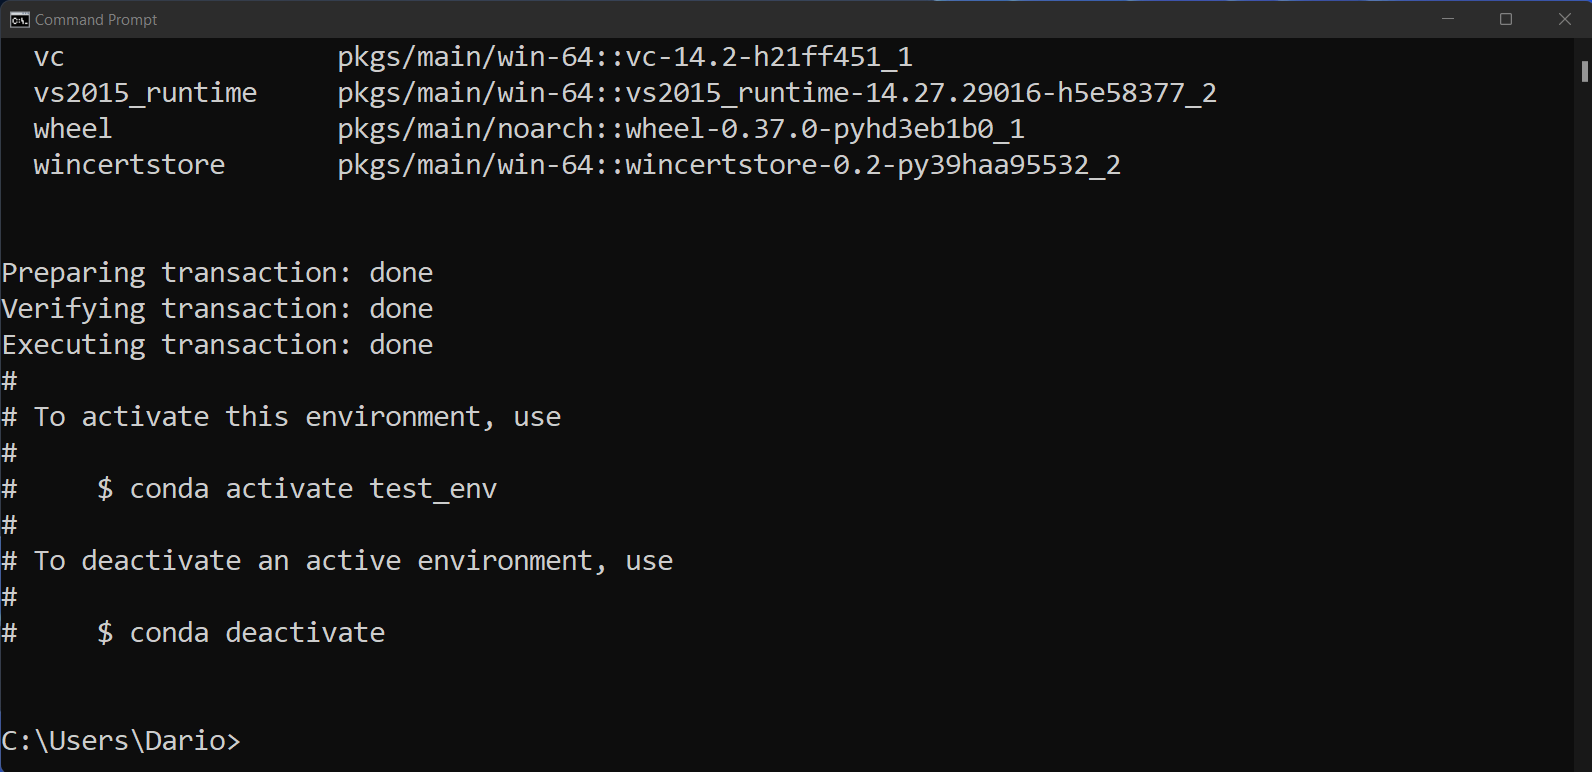The height and width of the screenshot is (772, 1592).
Task: Click the "conda deactivate" command text
Action: click(x=257, y=633)
